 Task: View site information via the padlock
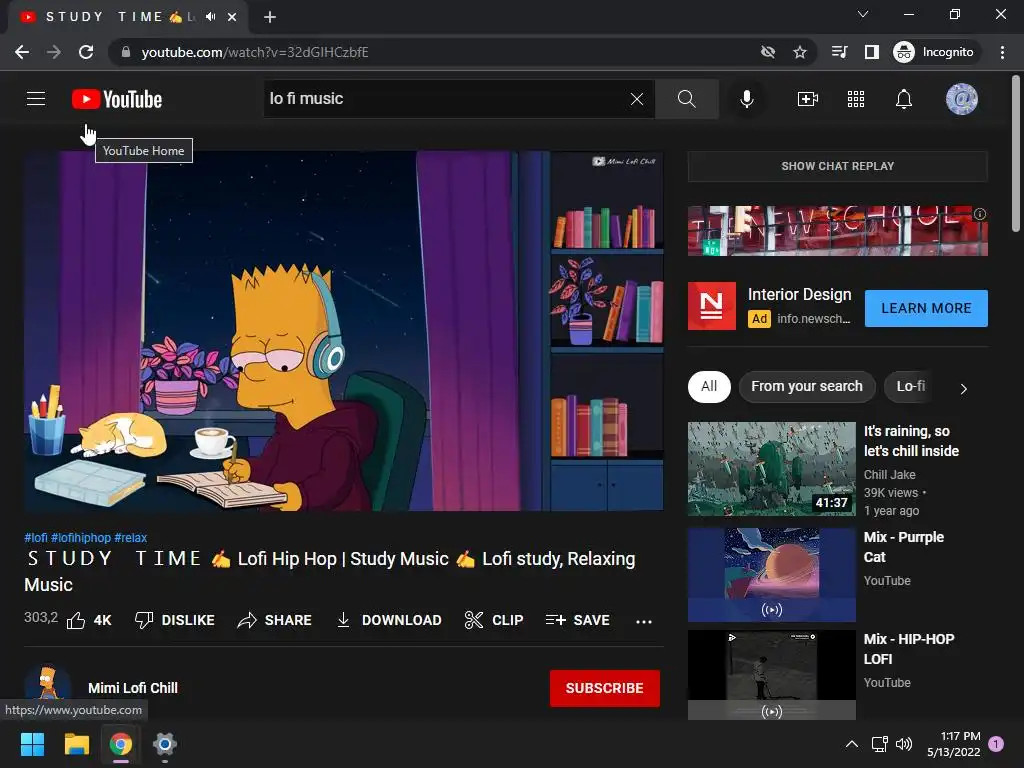tap(126, 52)
